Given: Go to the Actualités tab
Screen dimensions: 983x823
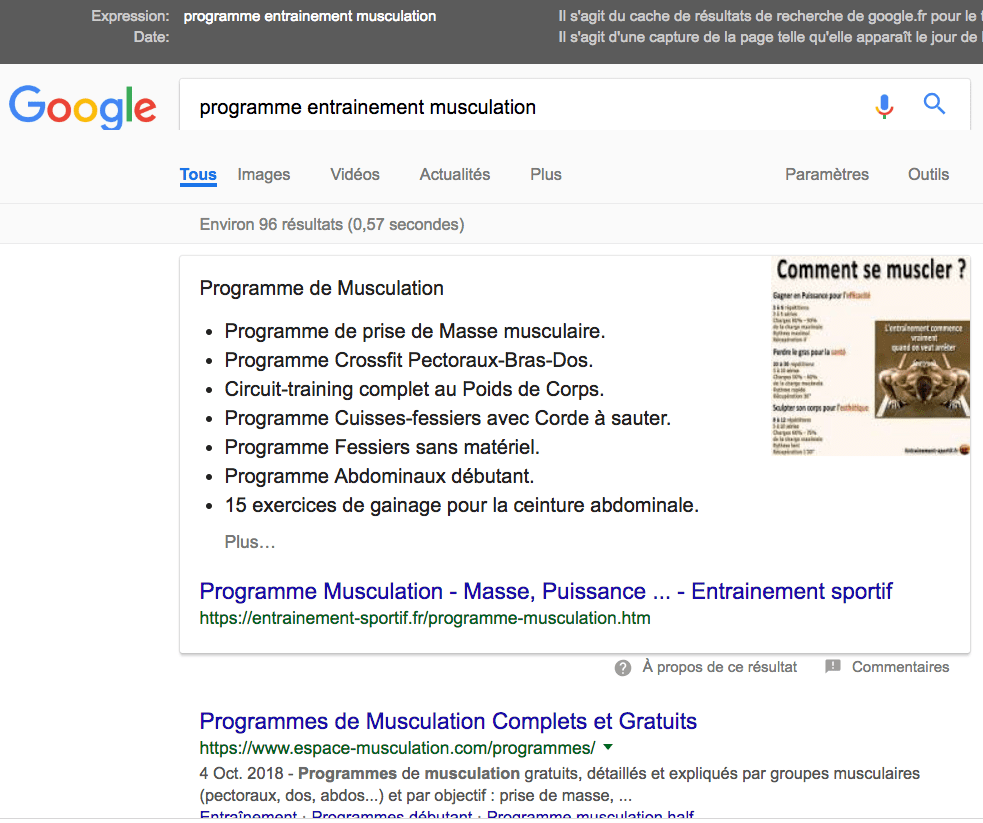Looking at the screenshot, I should coord(455,174).
